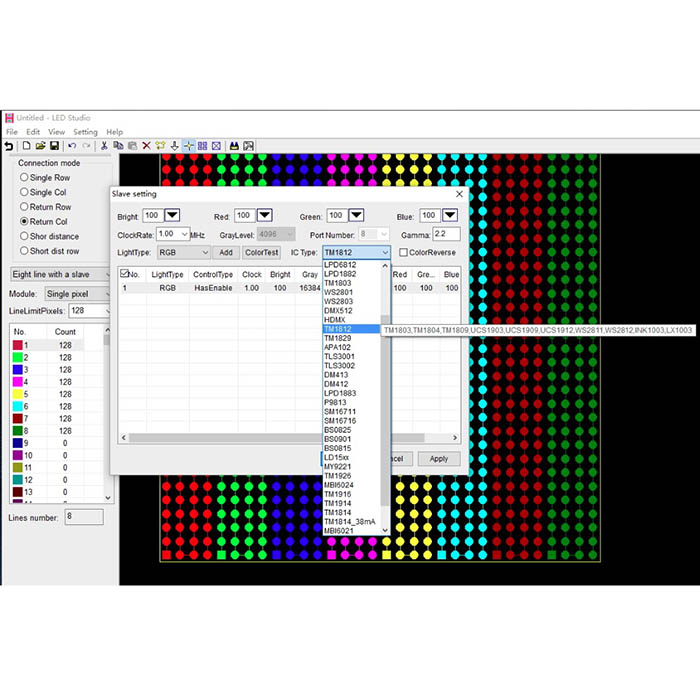Open a file using the folder icon
This screenshot has height=700, width=700.
[40, 146]
